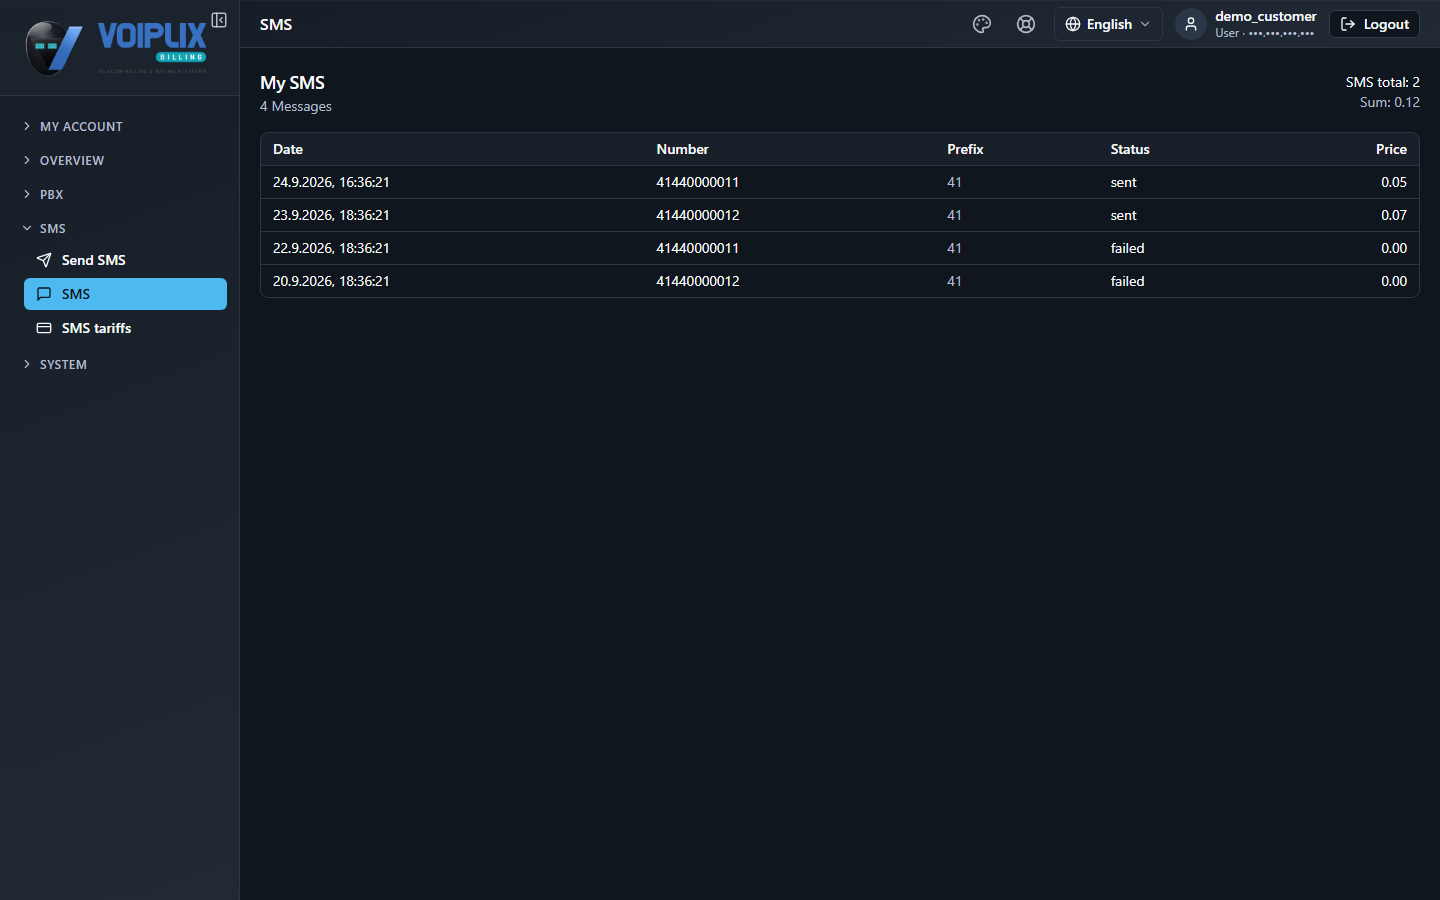This screenshot has width=1440, height=900.
Task: Open the theme palette icon
Action: click(x=982, y=24)
